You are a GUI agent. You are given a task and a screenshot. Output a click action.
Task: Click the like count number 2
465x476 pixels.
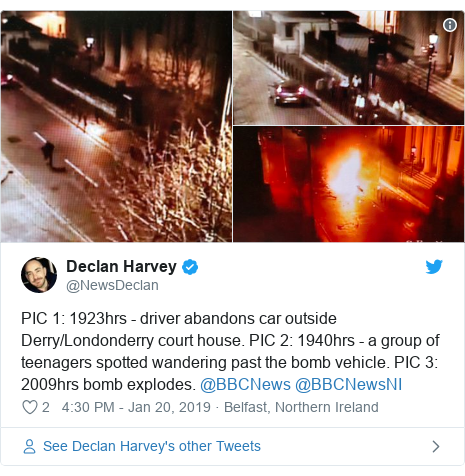pos(46,407)
